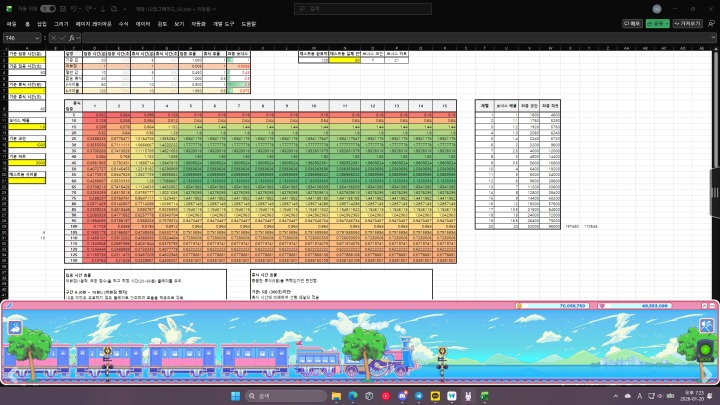Click the 메모 comments button
Viewport: 720px width, 405px height.
(631, 22)
